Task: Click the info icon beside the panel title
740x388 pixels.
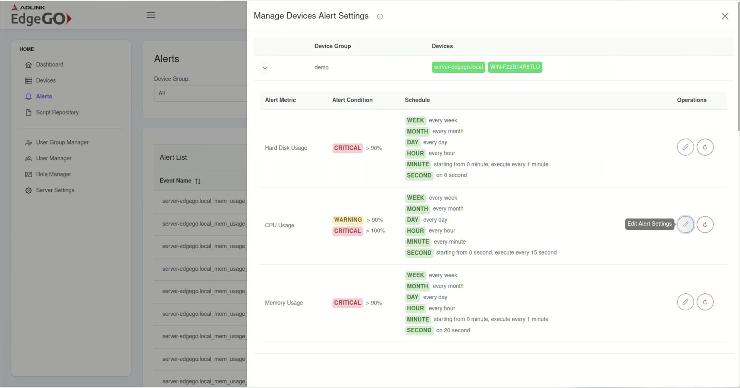Action: 380,17
